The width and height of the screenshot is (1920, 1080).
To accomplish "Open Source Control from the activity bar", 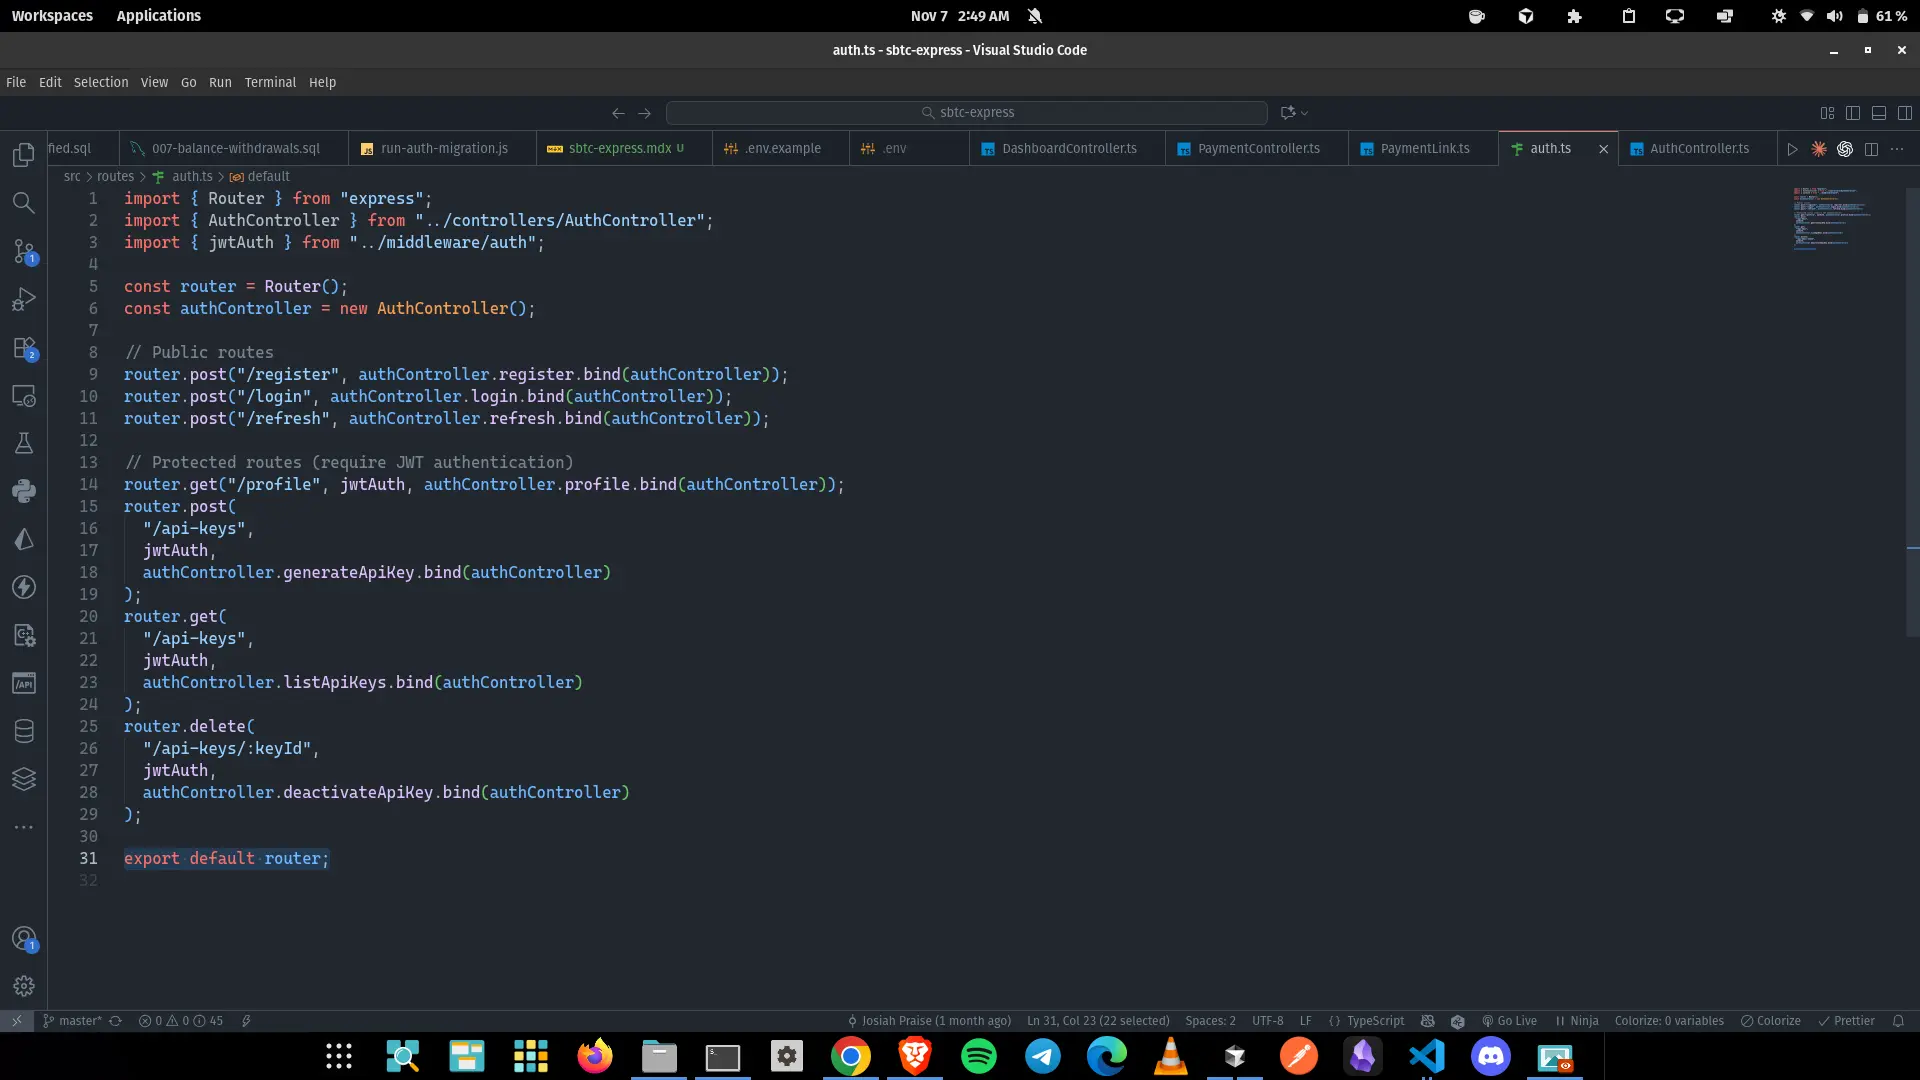I will tap(24, 251).
